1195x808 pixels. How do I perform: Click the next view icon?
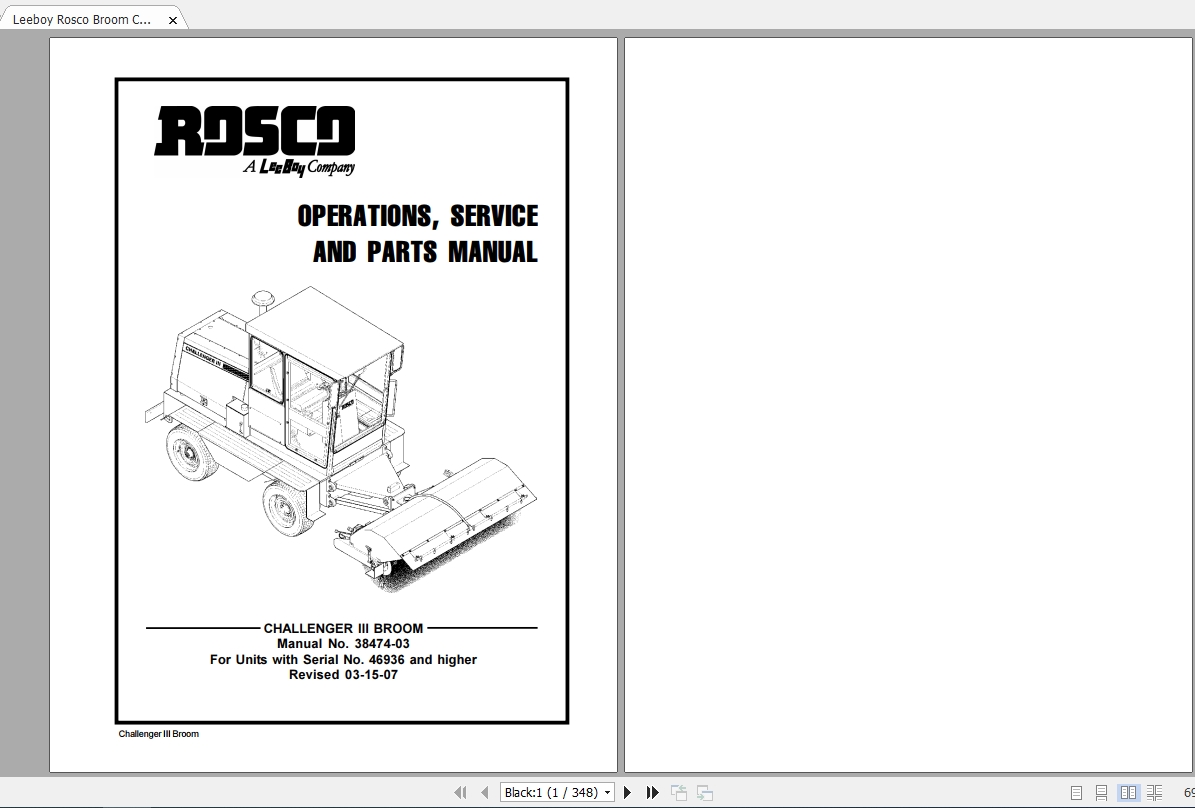[x=705, y=793]
